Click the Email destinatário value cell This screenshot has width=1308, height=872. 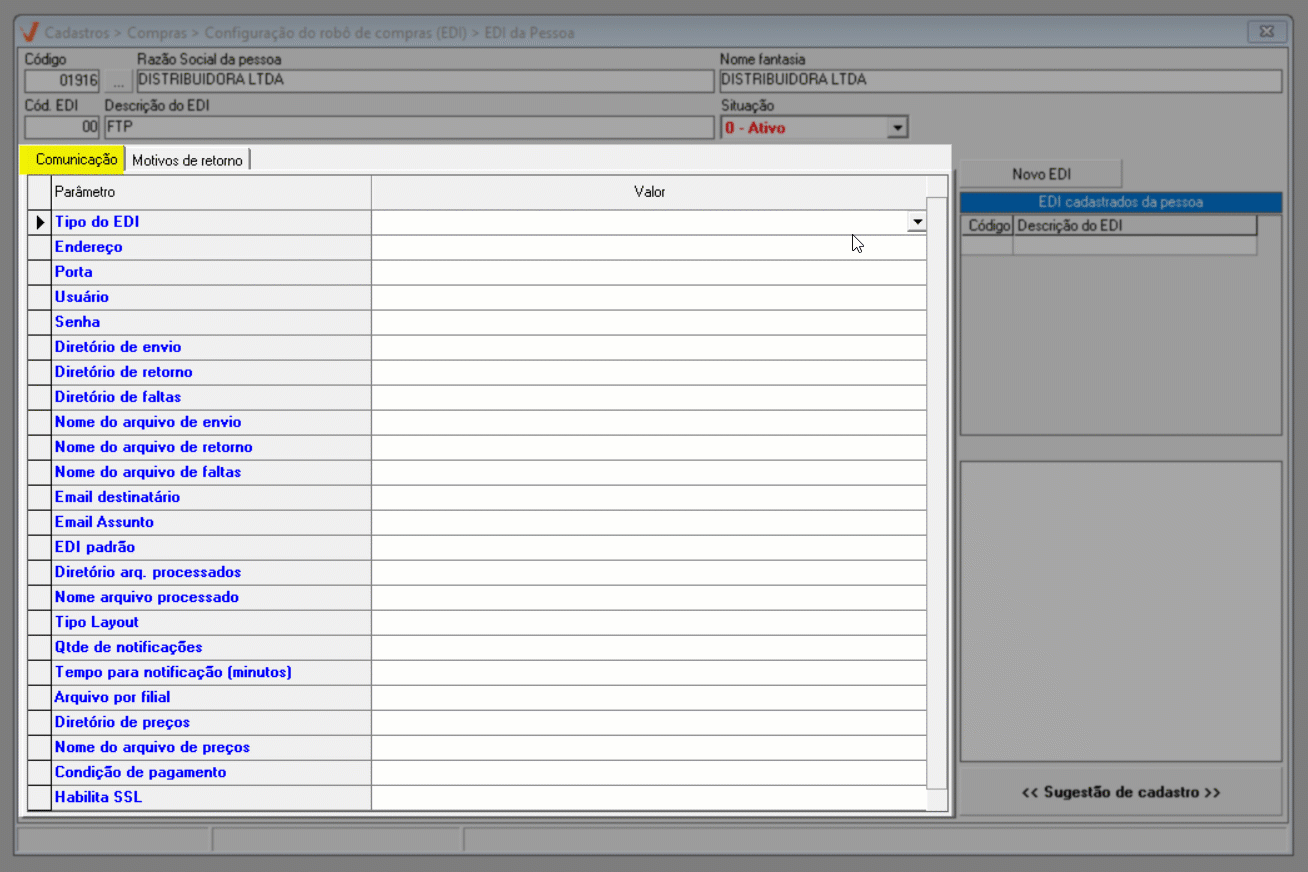point(648,497)
